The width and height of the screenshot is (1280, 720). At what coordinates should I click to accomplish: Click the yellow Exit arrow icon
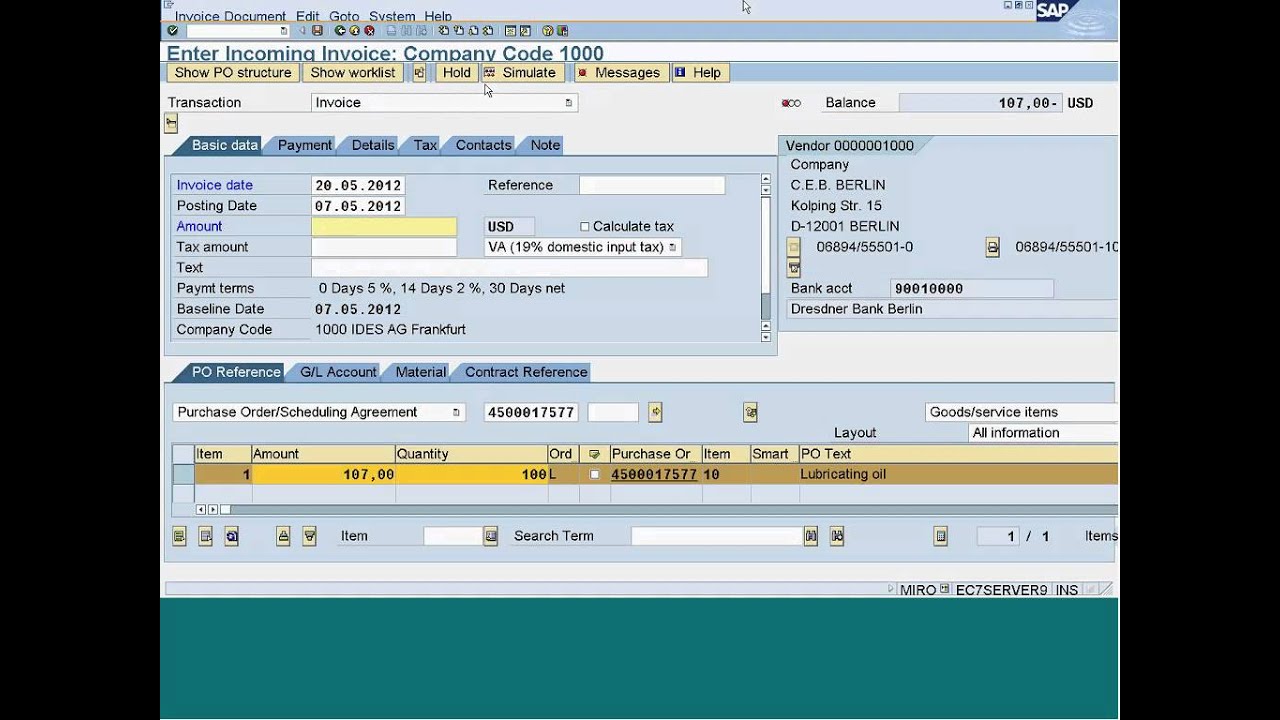[354, 31]
